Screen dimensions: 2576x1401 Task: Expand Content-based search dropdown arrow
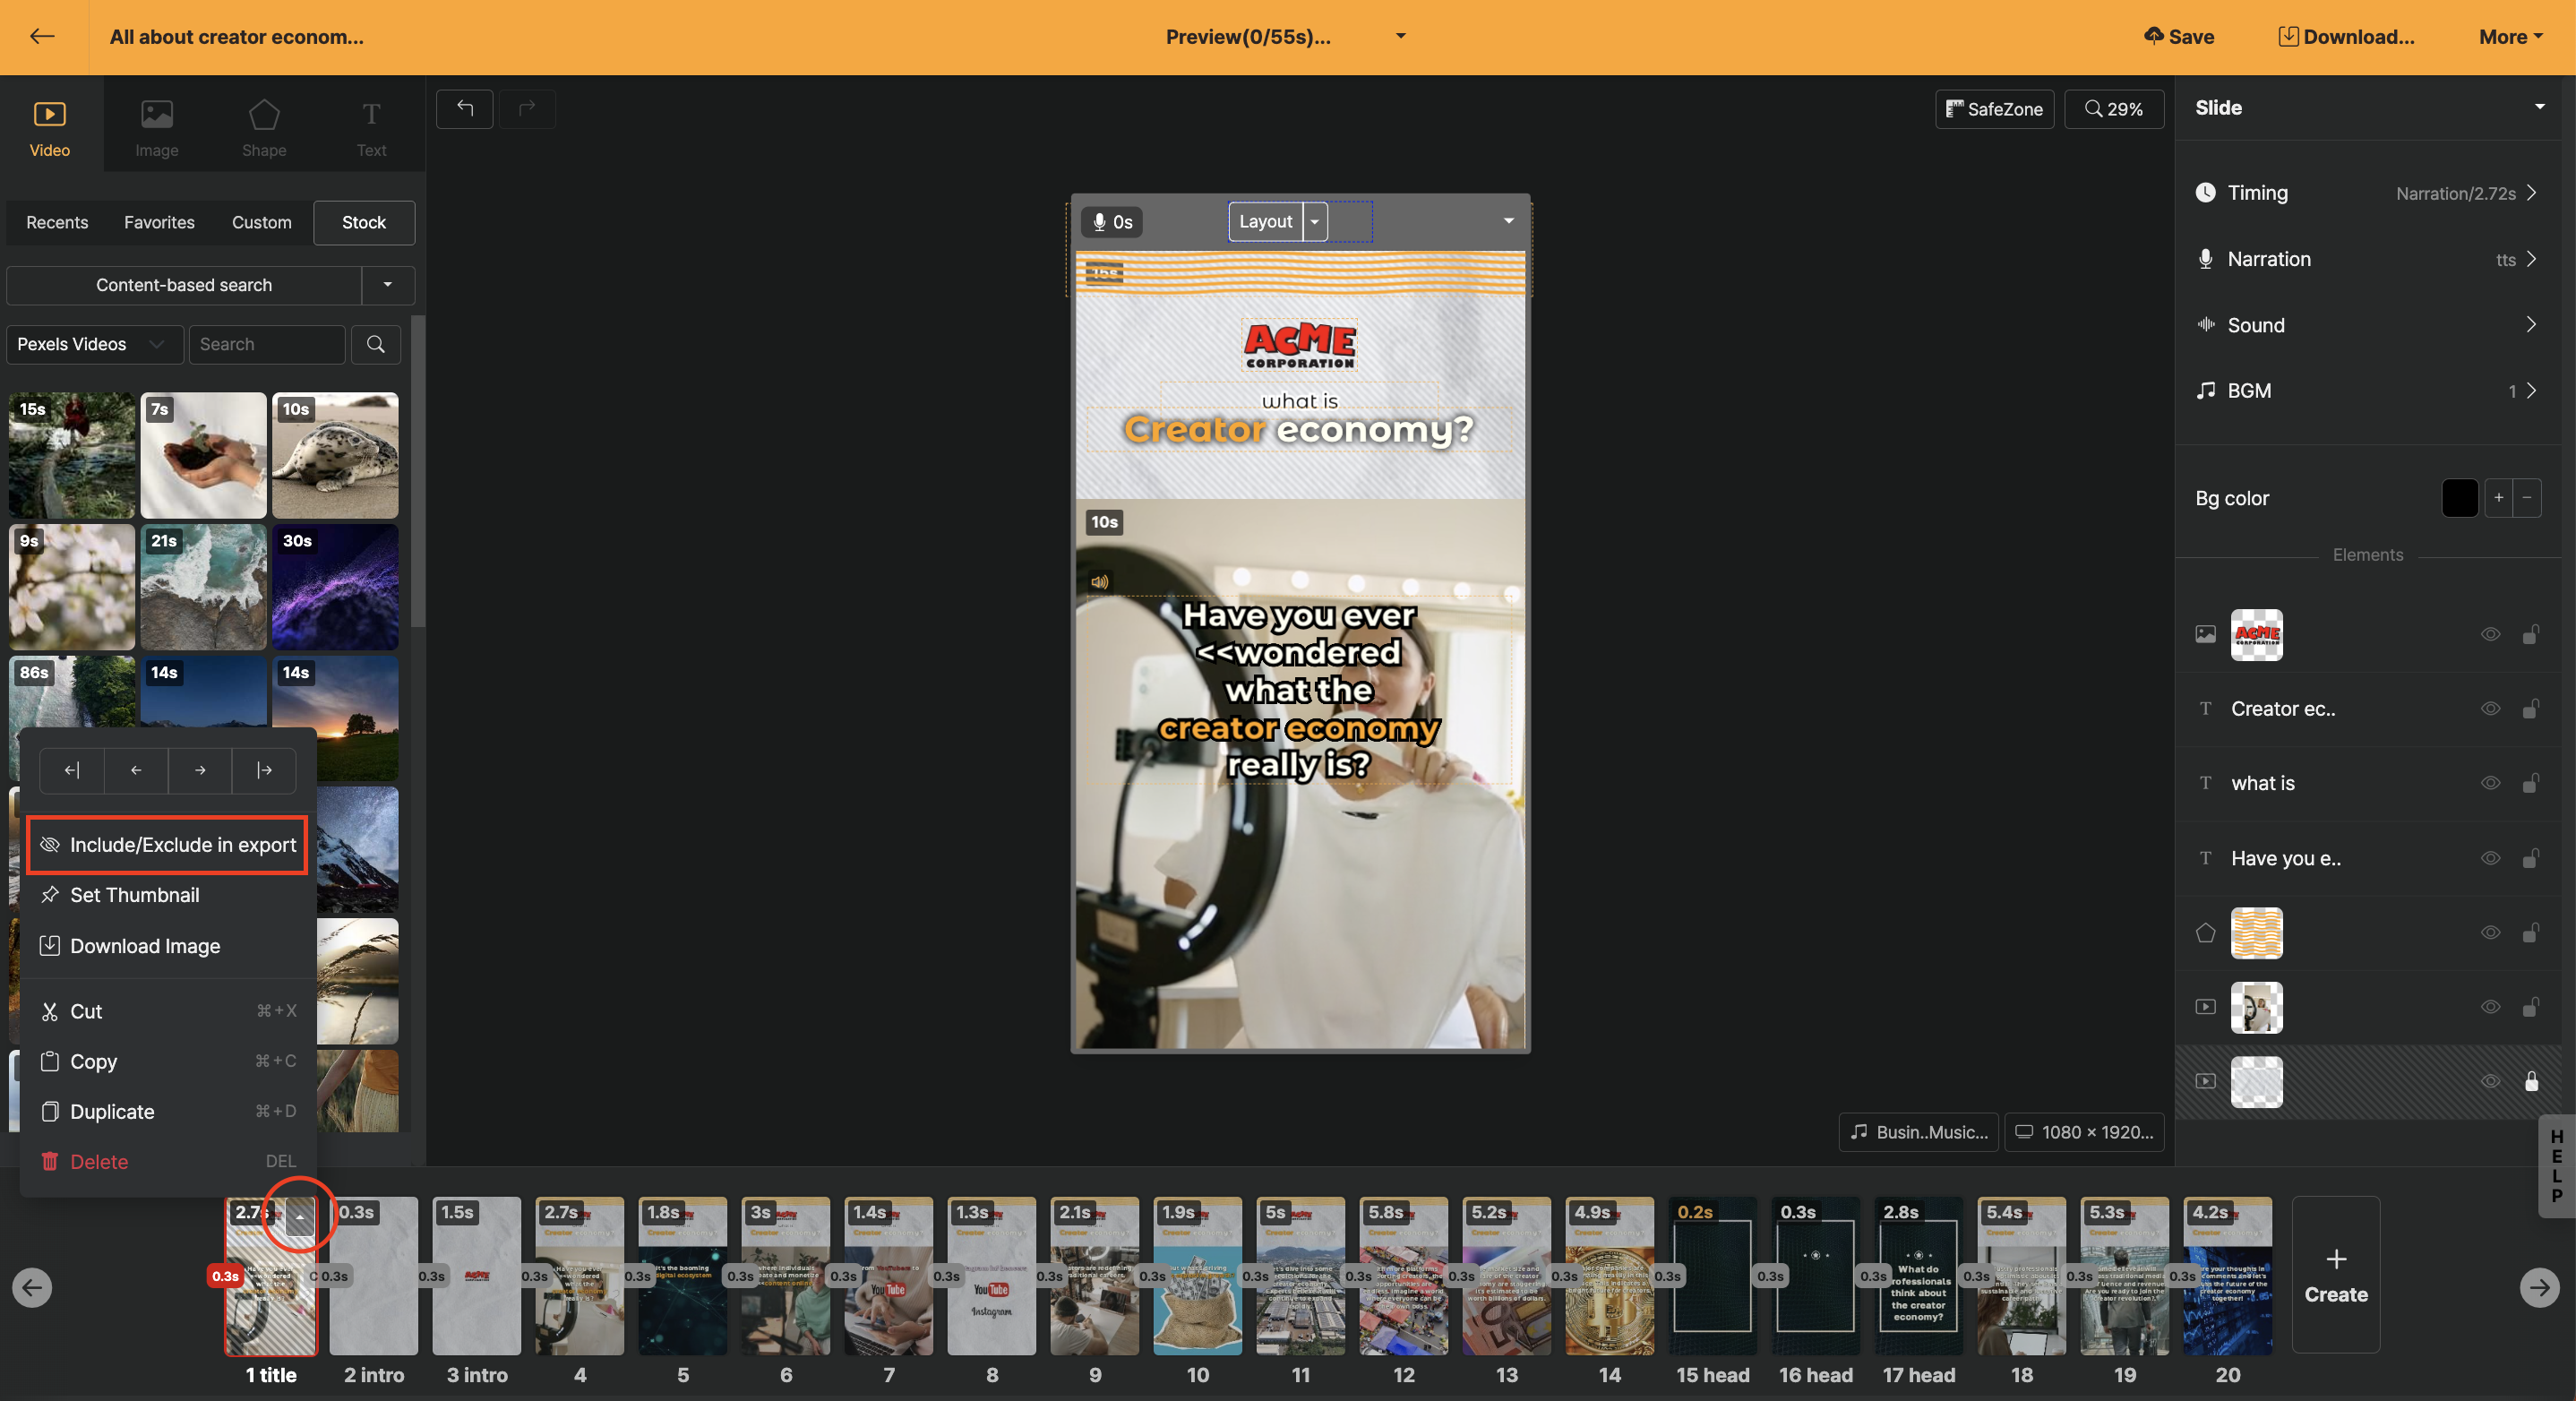coord(388,285)
